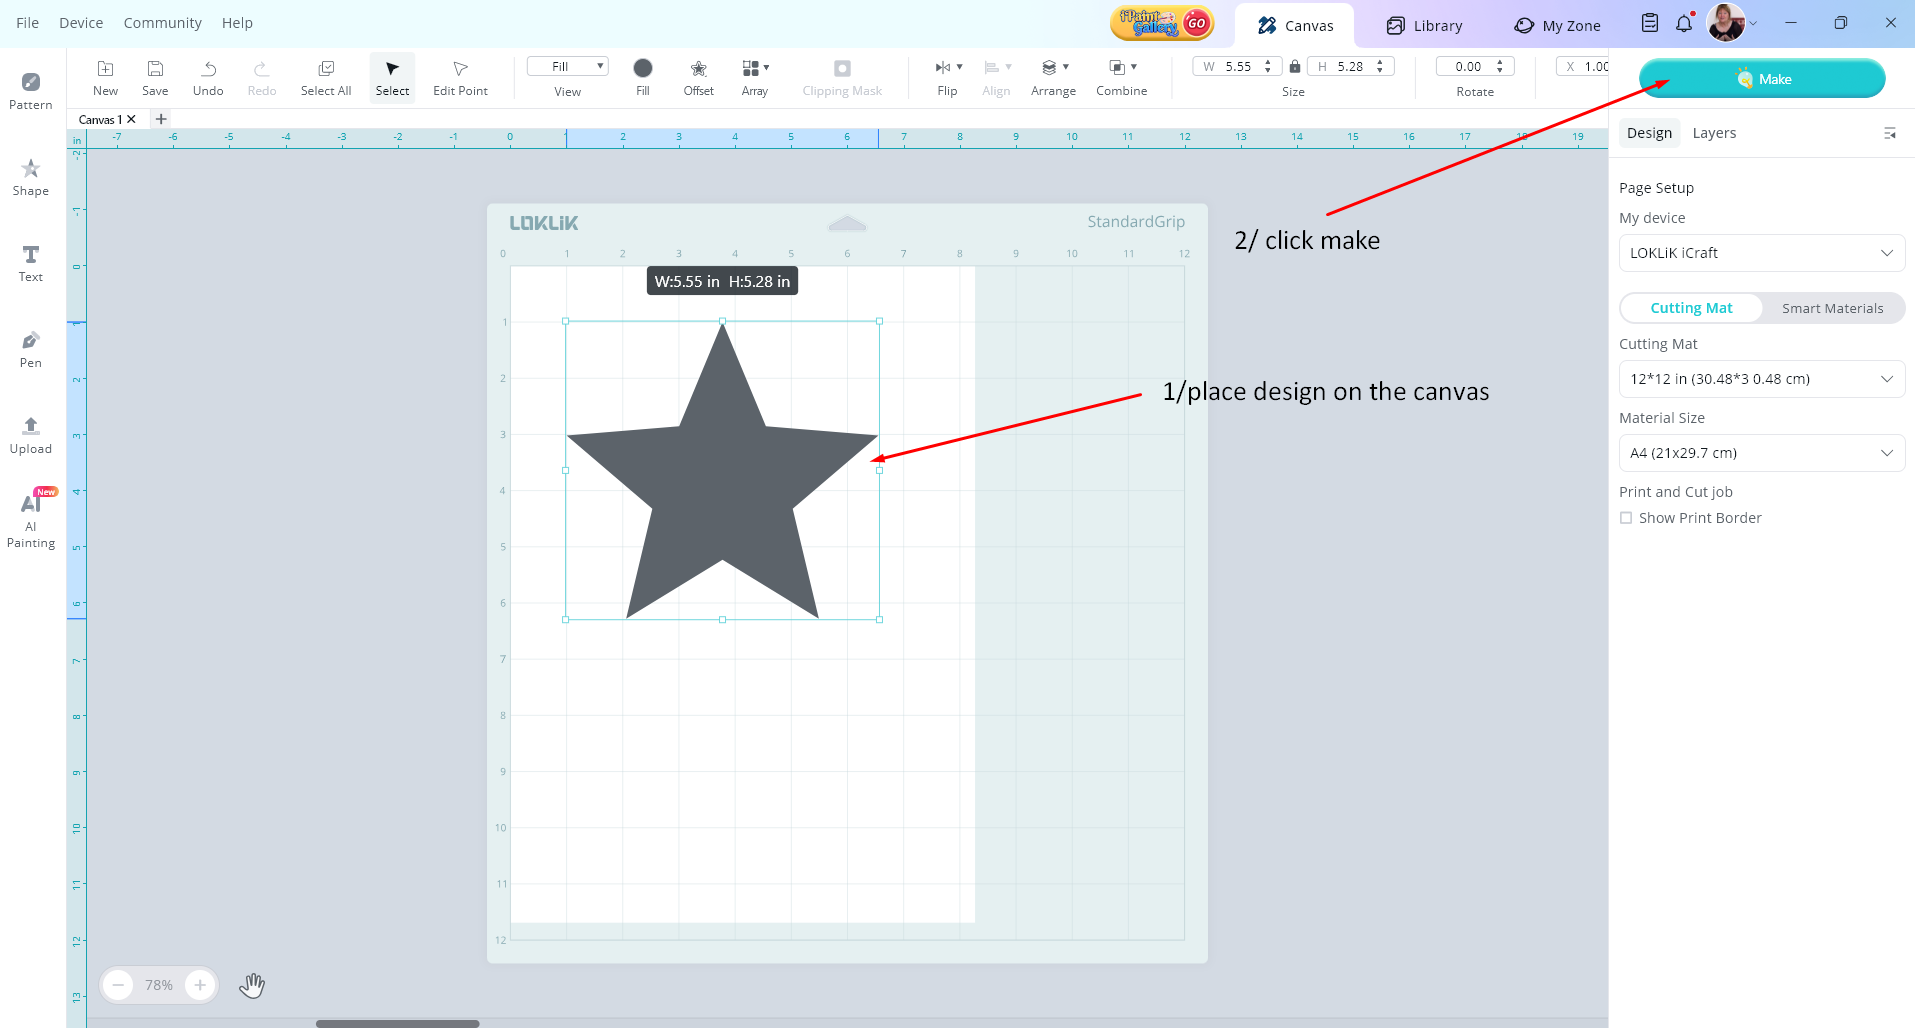Open the dark gray Fill color swatch
This screenshot has width=1915, height=1028.
[643, 68]
